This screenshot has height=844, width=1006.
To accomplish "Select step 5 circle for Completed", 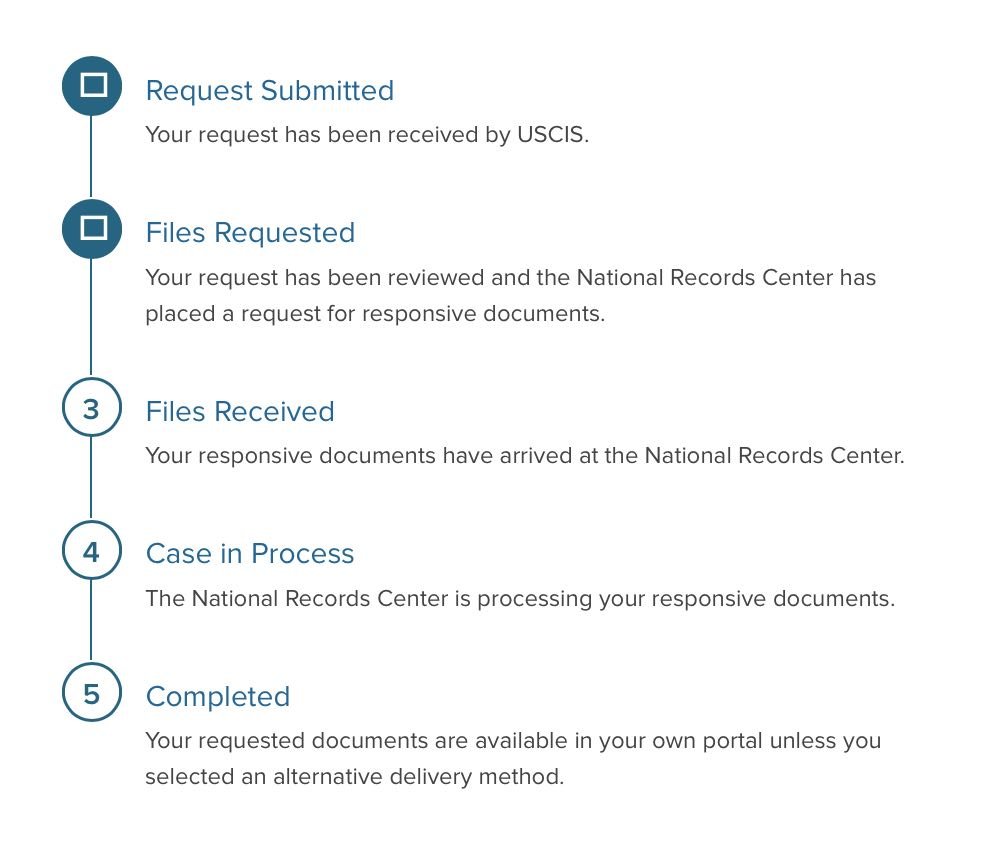I will (x=92, y=693).
